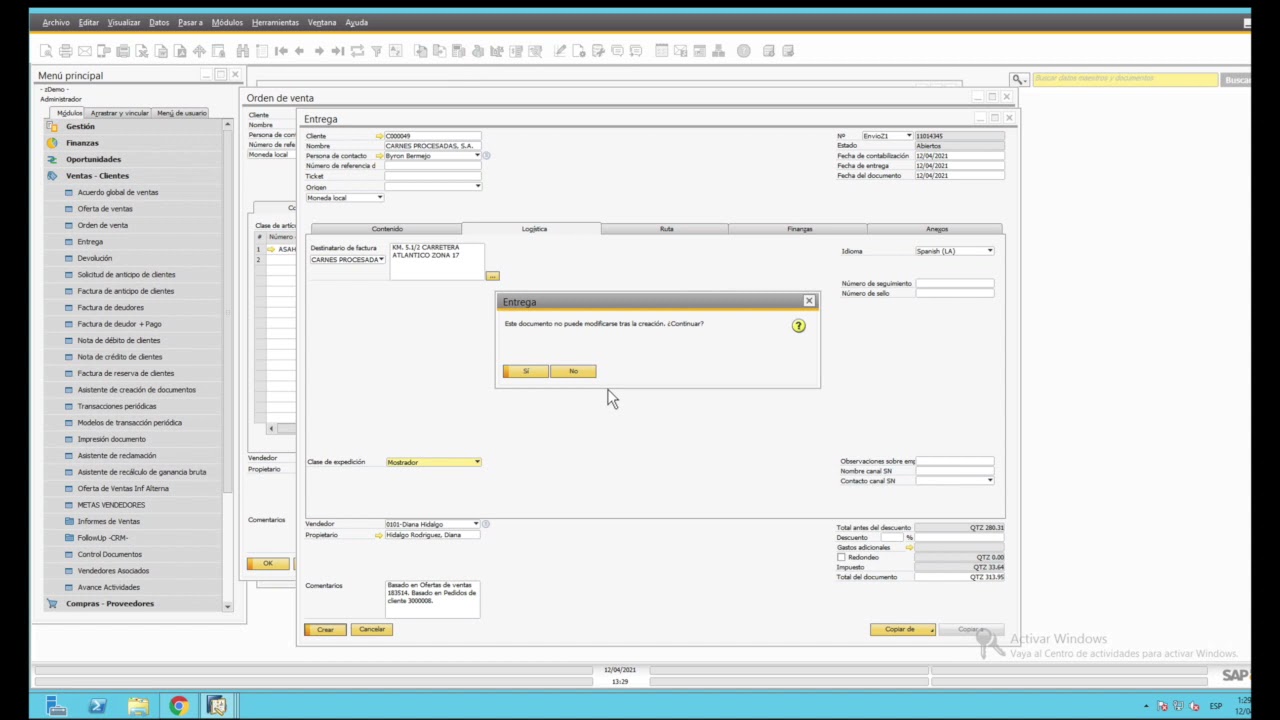Viewport: 1280px width, 720px height.
Task: Expand the Compras - Proveedores module
Action: pos(110,604)
